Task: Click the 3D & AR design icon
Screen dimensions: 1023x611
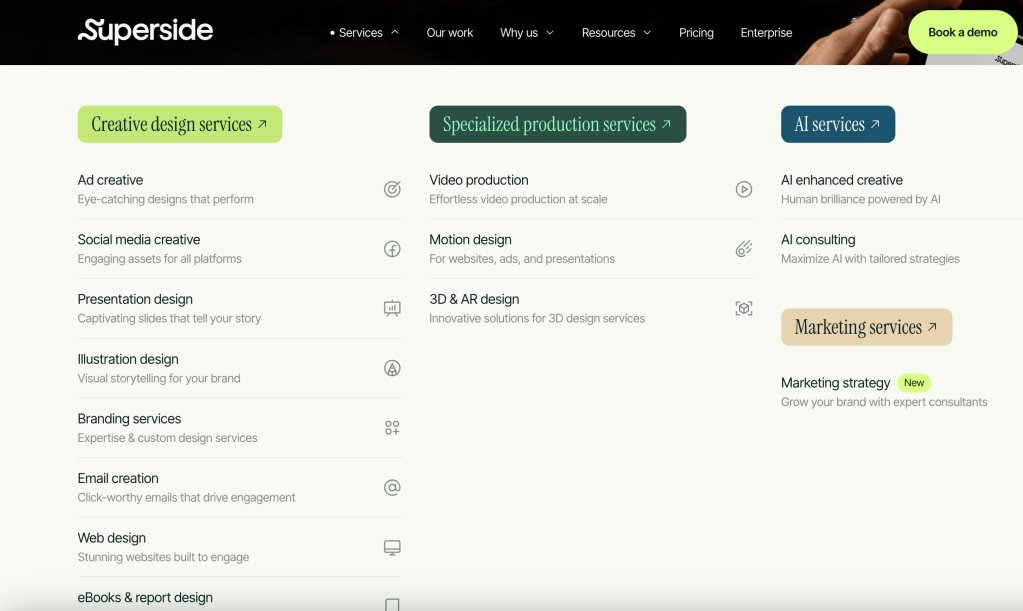Action: pos(743,309)
